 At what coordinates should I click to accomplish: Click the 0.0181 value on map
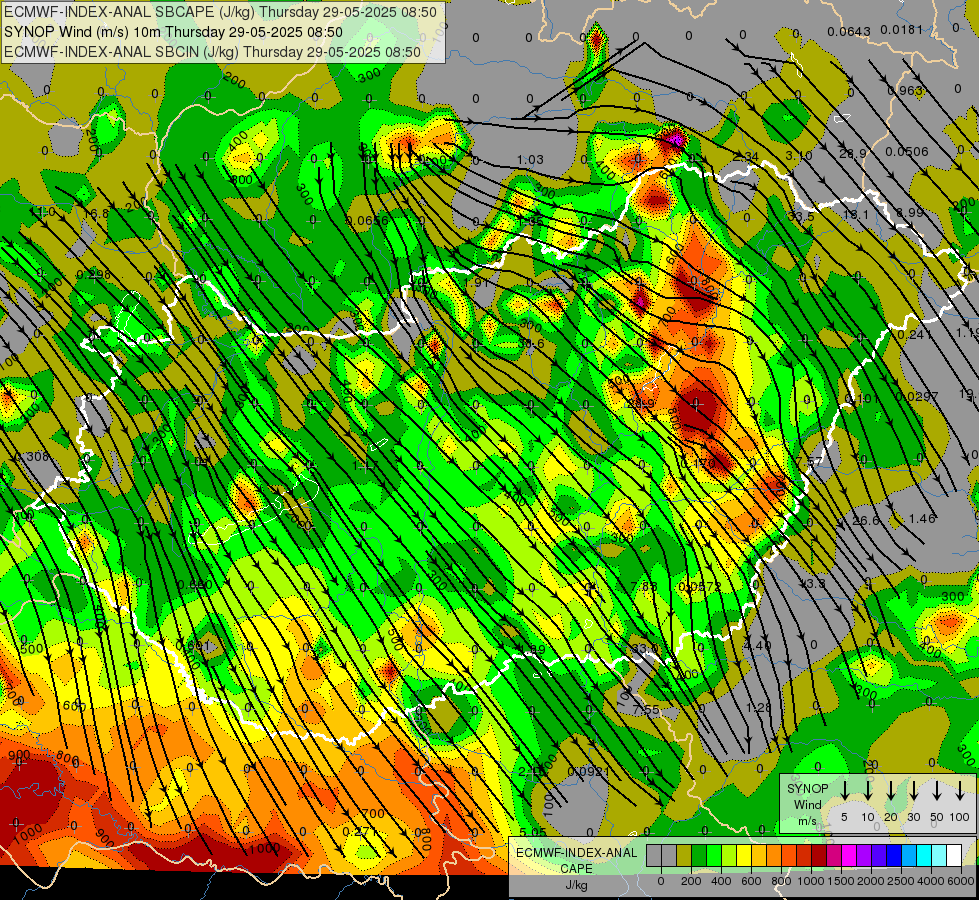coord(901,29)
